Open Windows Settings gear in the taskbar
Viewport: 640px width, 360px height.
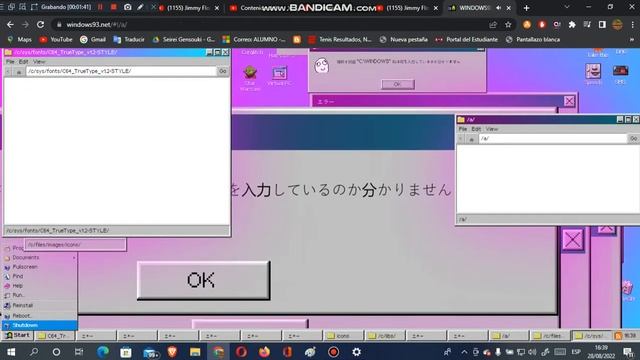pyautogui.click(x=356, y=352)
